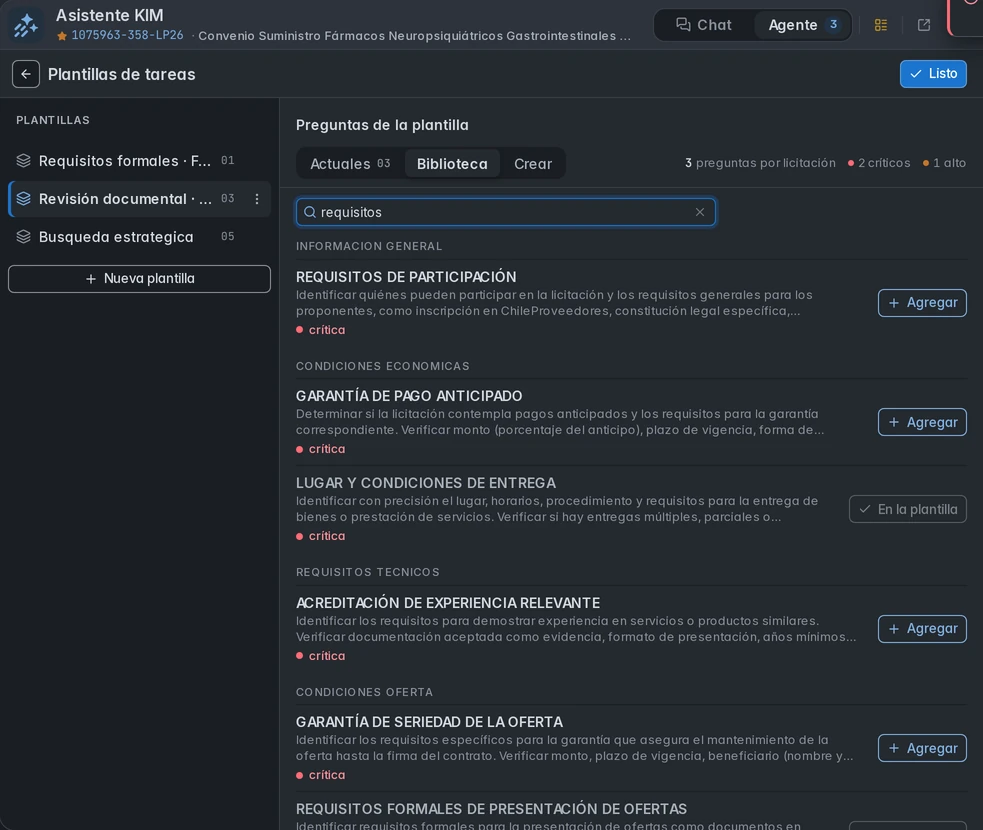Click crítica tag under ACREDITACIÓN DE EXPERIENCIA
Screen dimensions: 983x830
[320, 656]
